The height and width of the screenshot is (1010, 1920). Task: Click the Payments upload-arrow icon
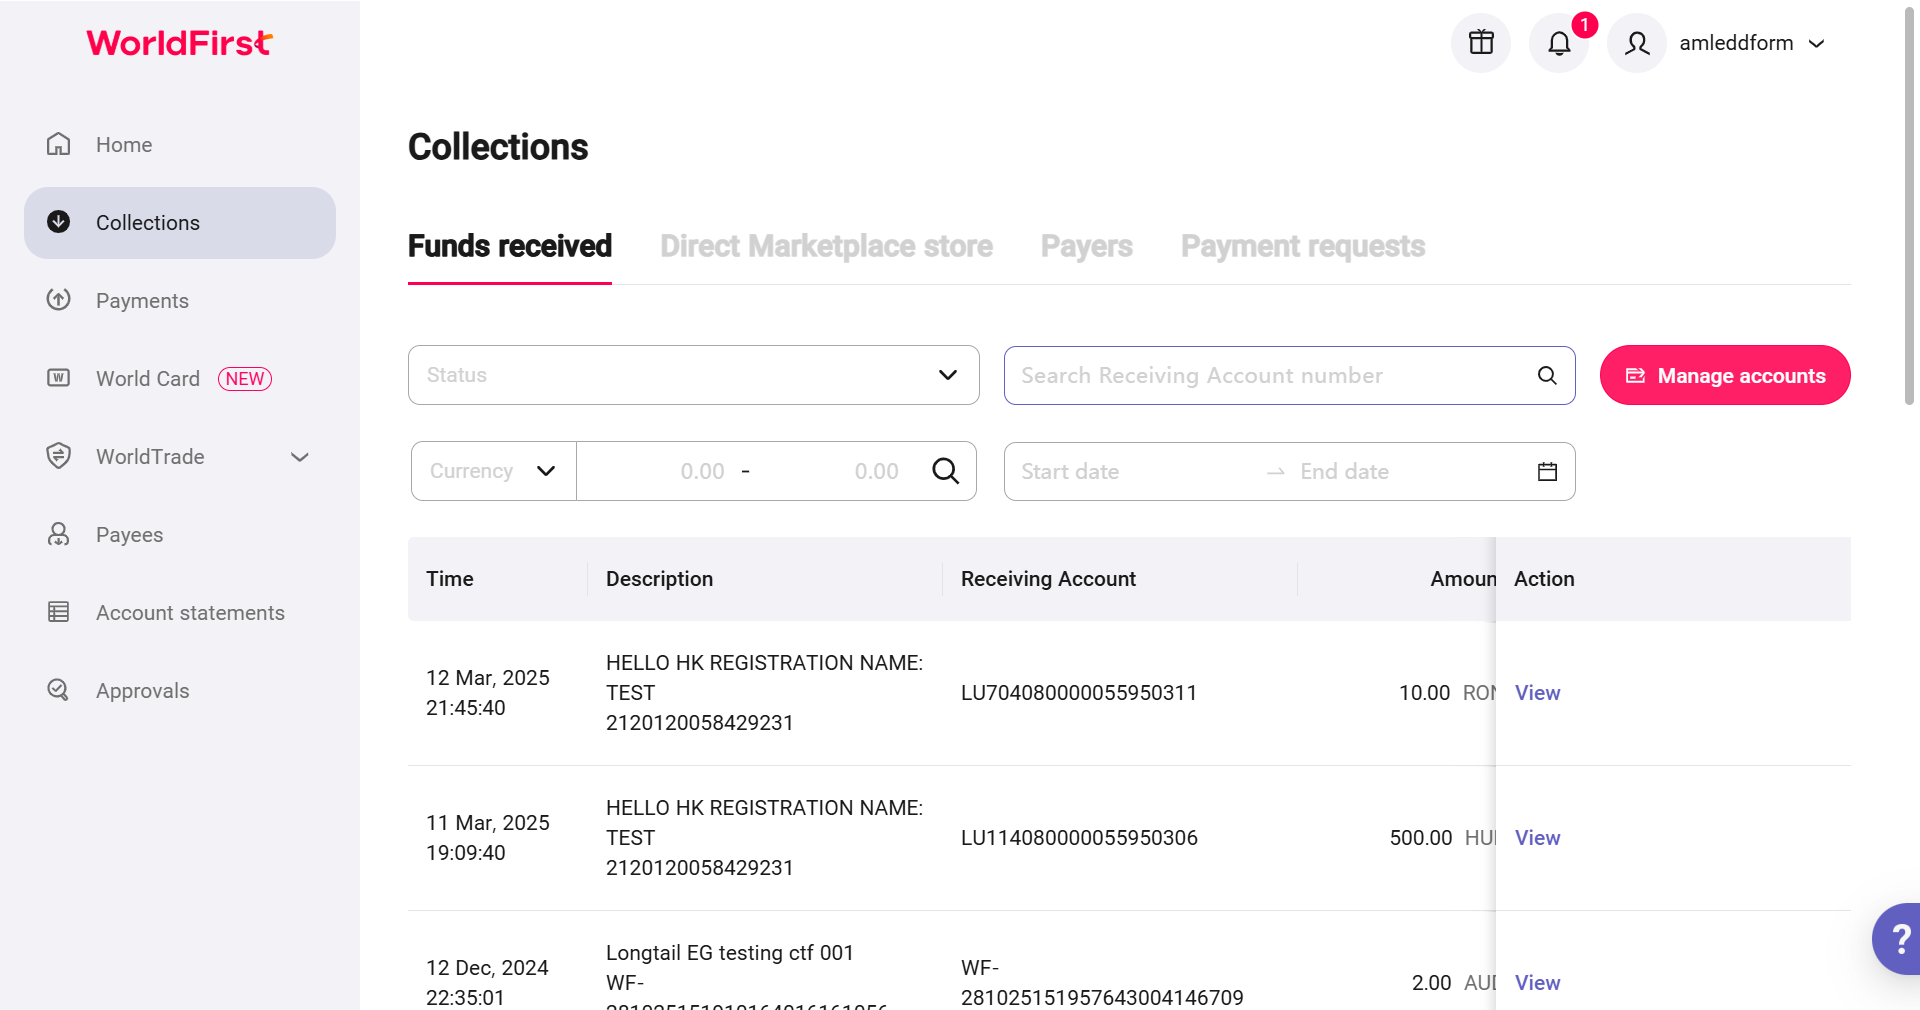[x=59, y=300]
